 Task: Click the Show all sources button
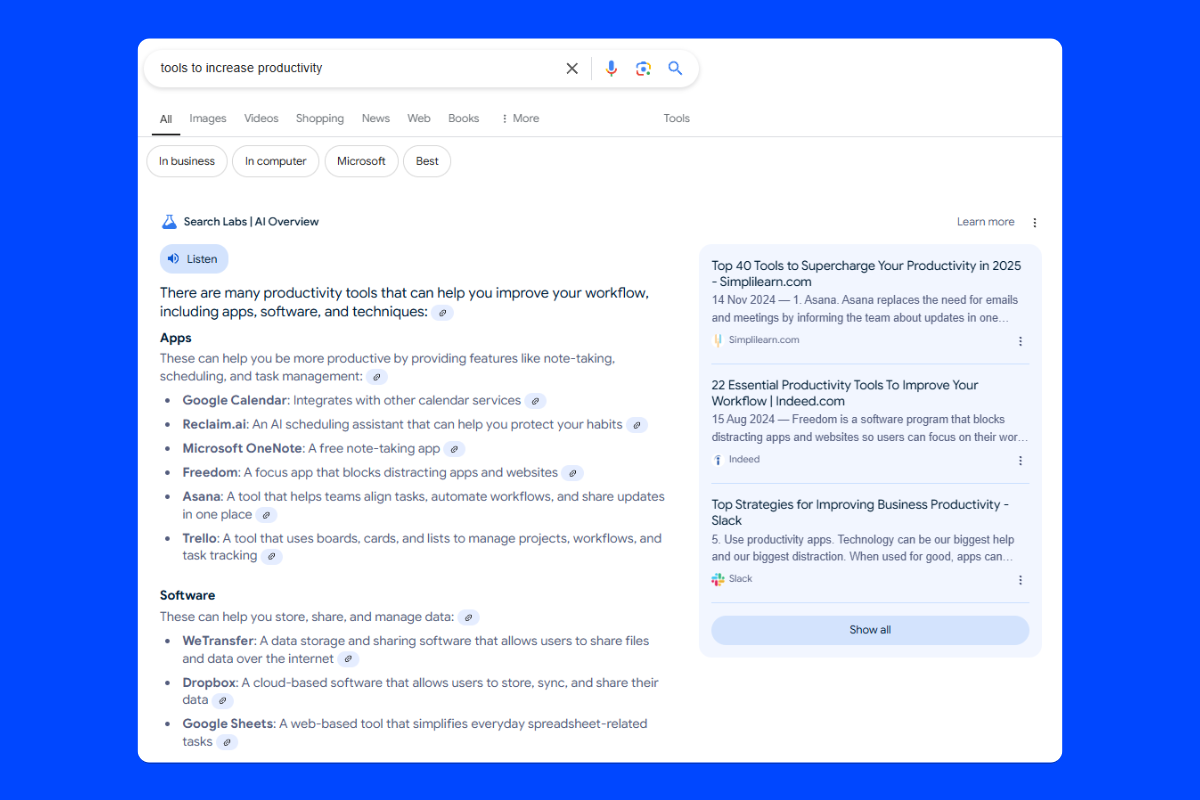click(x=870, y=630)
